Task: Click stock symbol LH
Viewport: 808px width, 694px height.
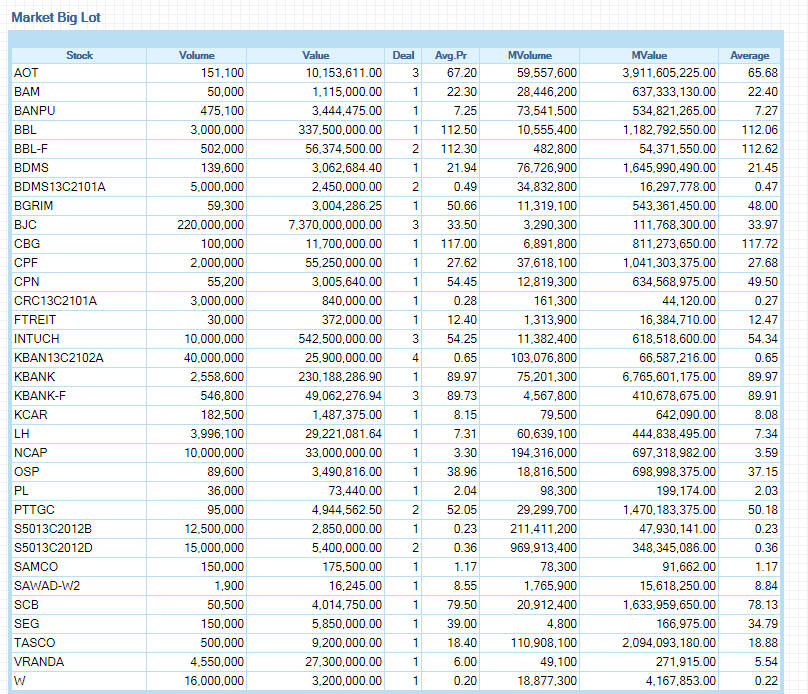Action: pos(22,434)
